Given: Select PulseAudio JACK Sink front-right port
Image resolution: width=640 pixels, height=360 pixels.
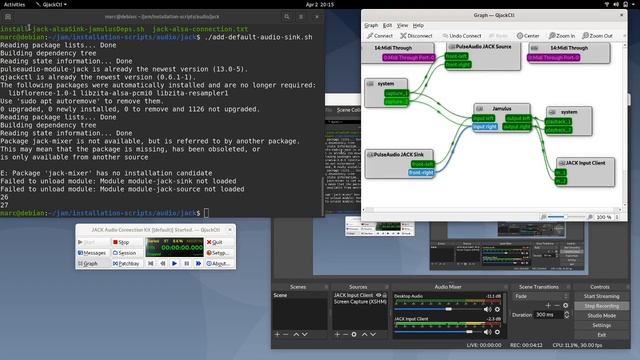Looking at the screenshot, I should coord(421,173).
